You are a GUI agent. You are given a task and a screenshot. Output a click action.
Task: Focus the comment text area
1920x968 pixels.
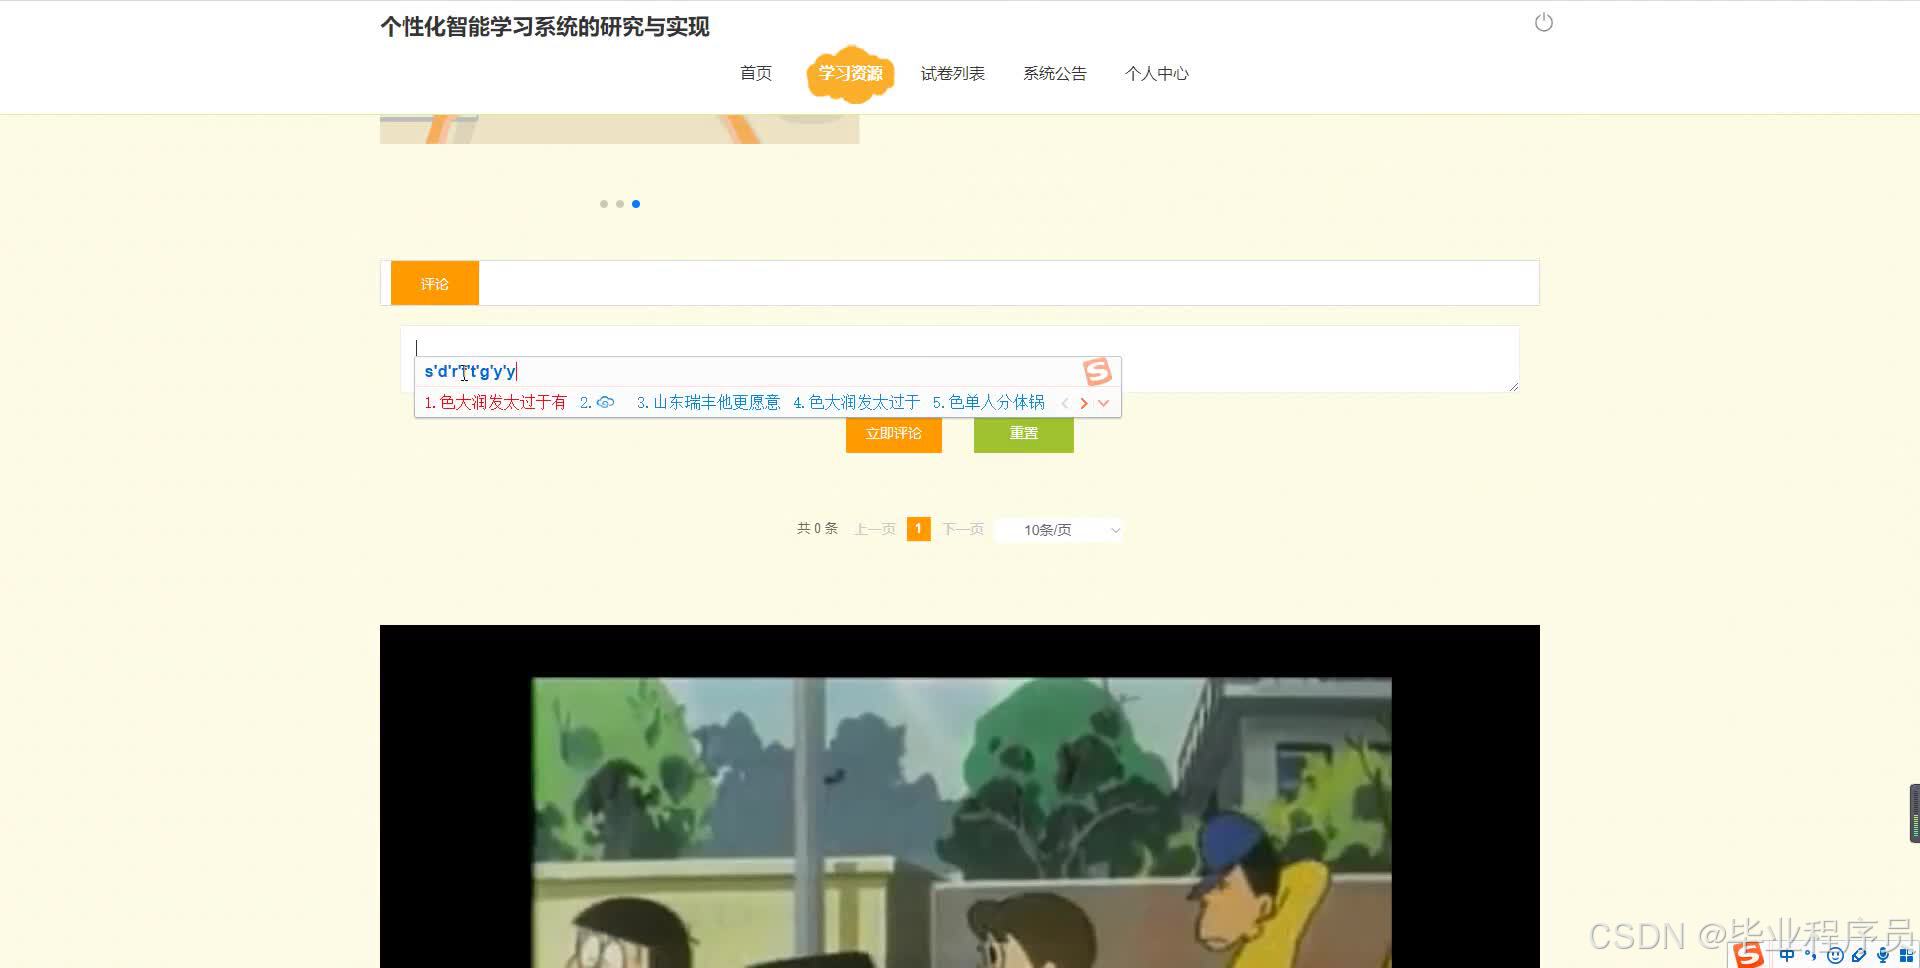960,359
